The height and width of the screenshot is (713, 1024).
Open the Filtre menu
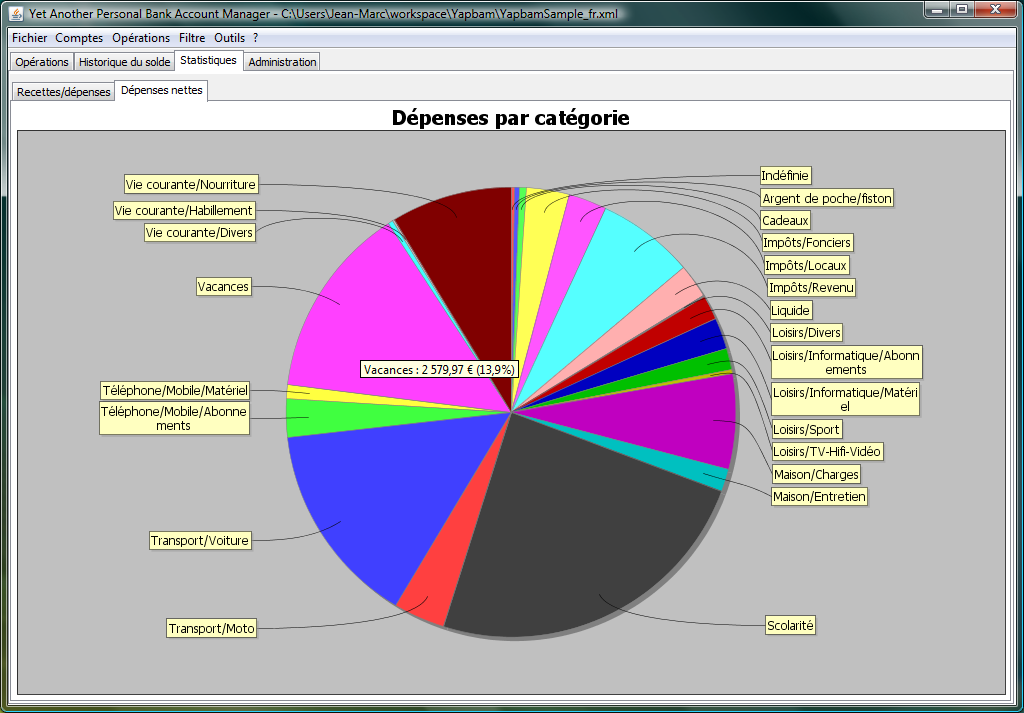(192, 38)
